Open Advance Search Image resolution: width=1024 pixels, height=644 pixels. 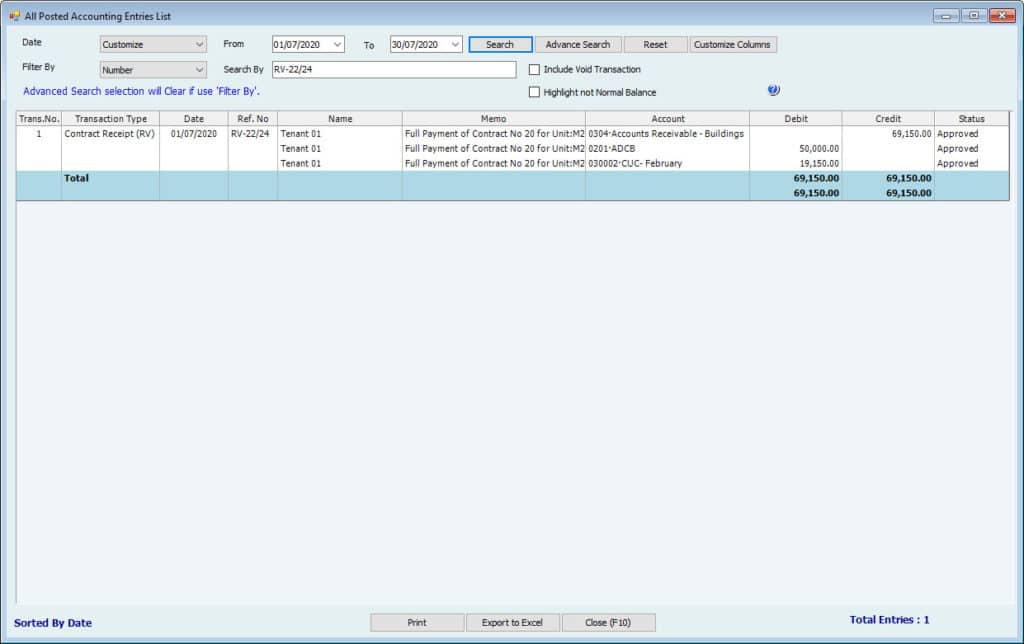[x=578, y=45]
